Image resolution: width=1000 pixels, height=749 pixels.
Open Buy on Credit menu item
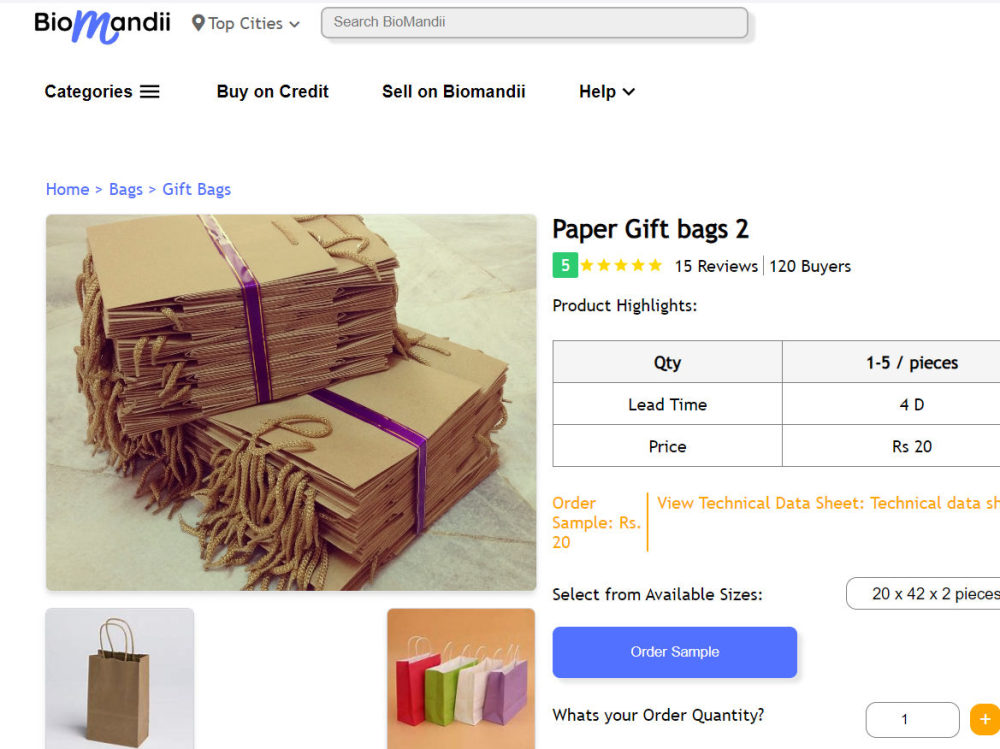pyautogui.click(x=272, y=91)
